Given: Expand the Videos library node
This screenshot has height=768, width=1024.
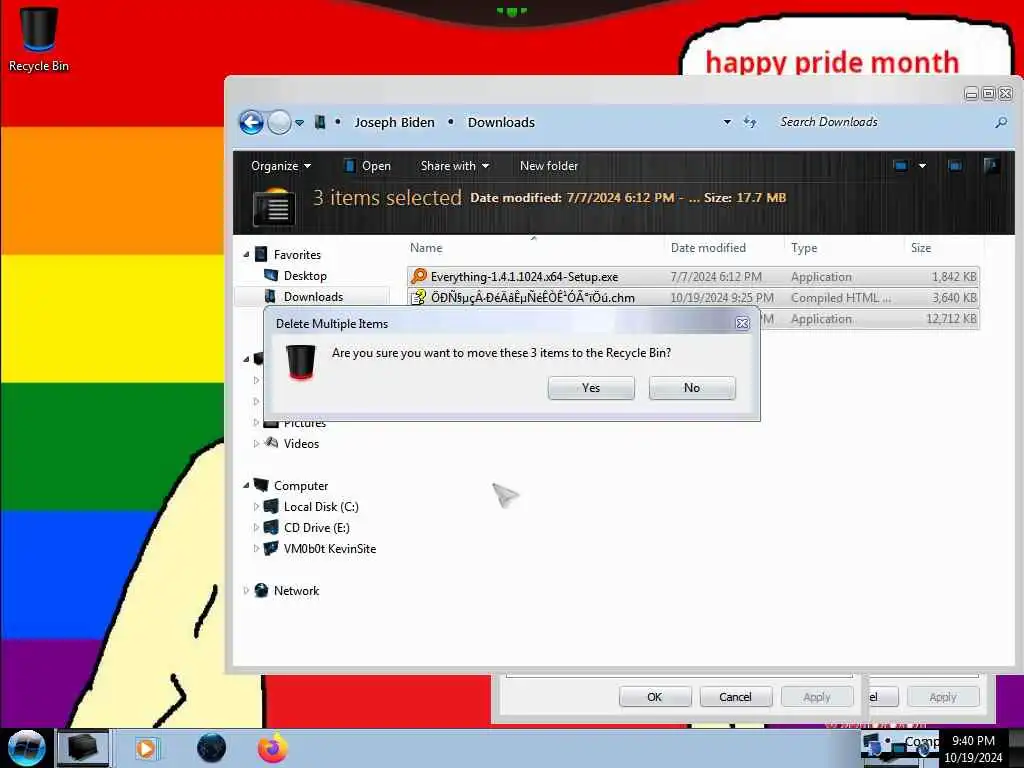Looking at the screenshot, I should [256, 443].
